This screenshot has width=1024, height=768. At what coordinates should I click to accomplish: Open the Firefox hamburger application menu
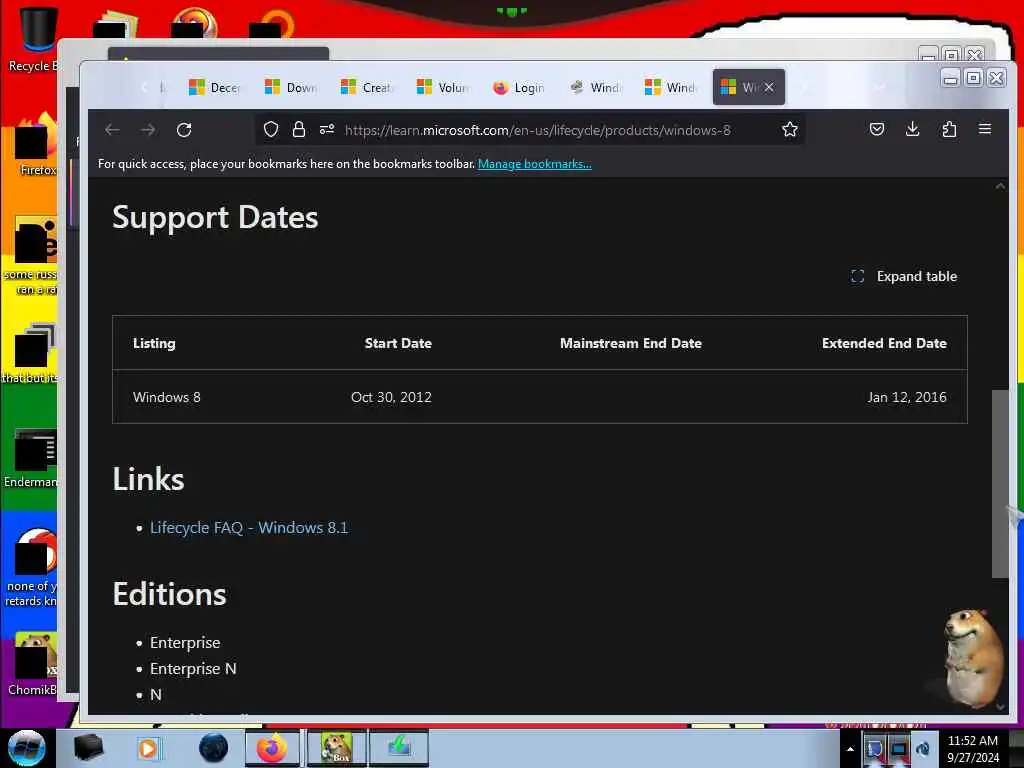(x=985, y=129)
